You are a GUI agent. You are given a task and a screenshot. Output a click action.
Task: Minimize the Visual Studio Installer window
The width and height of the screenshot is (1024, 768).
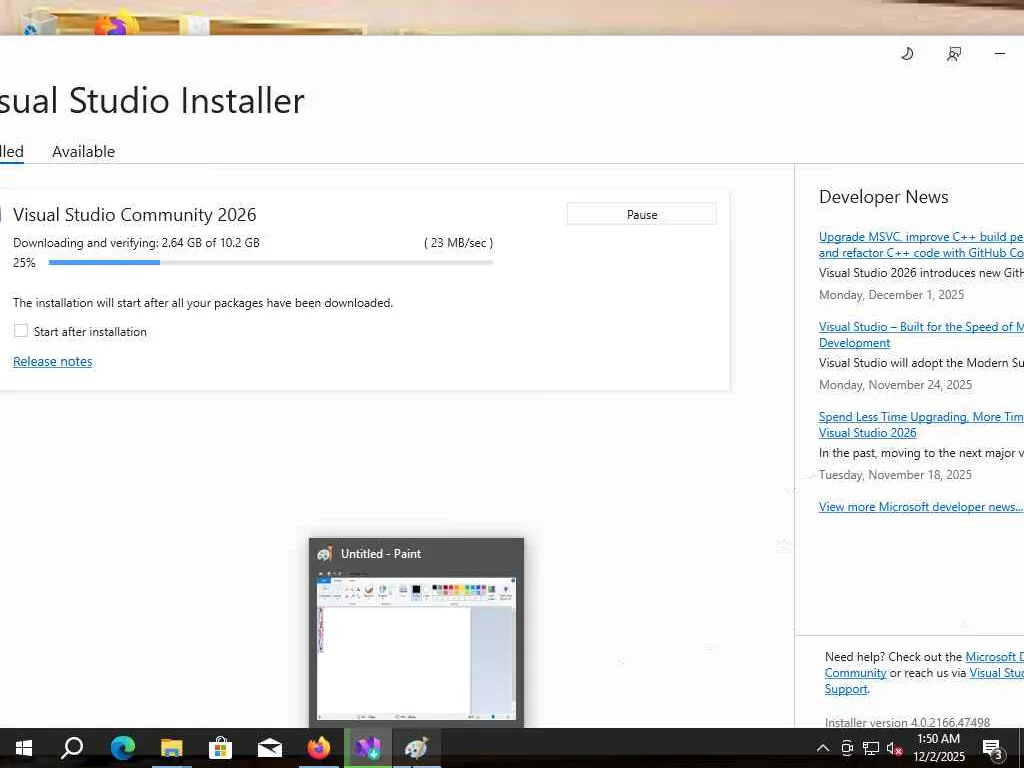(1000, 54)
